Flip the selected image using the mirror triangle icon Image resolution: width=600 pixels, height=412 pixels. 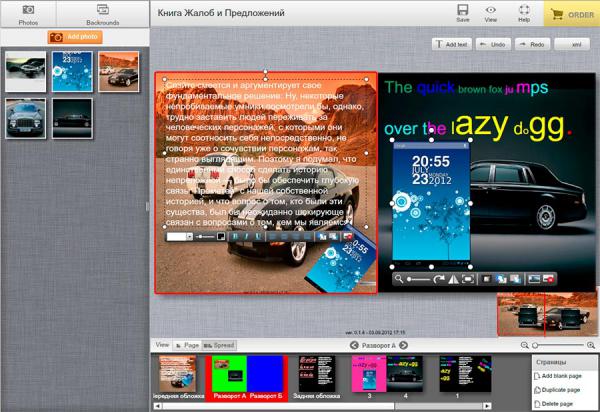pyautogui.click(x=453, y=279)
